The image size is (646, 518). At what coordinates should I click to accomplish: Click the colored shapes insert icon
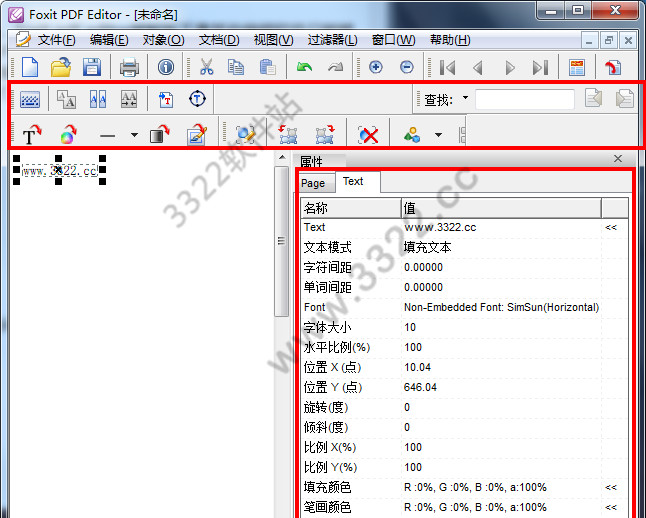coord(412,134)
